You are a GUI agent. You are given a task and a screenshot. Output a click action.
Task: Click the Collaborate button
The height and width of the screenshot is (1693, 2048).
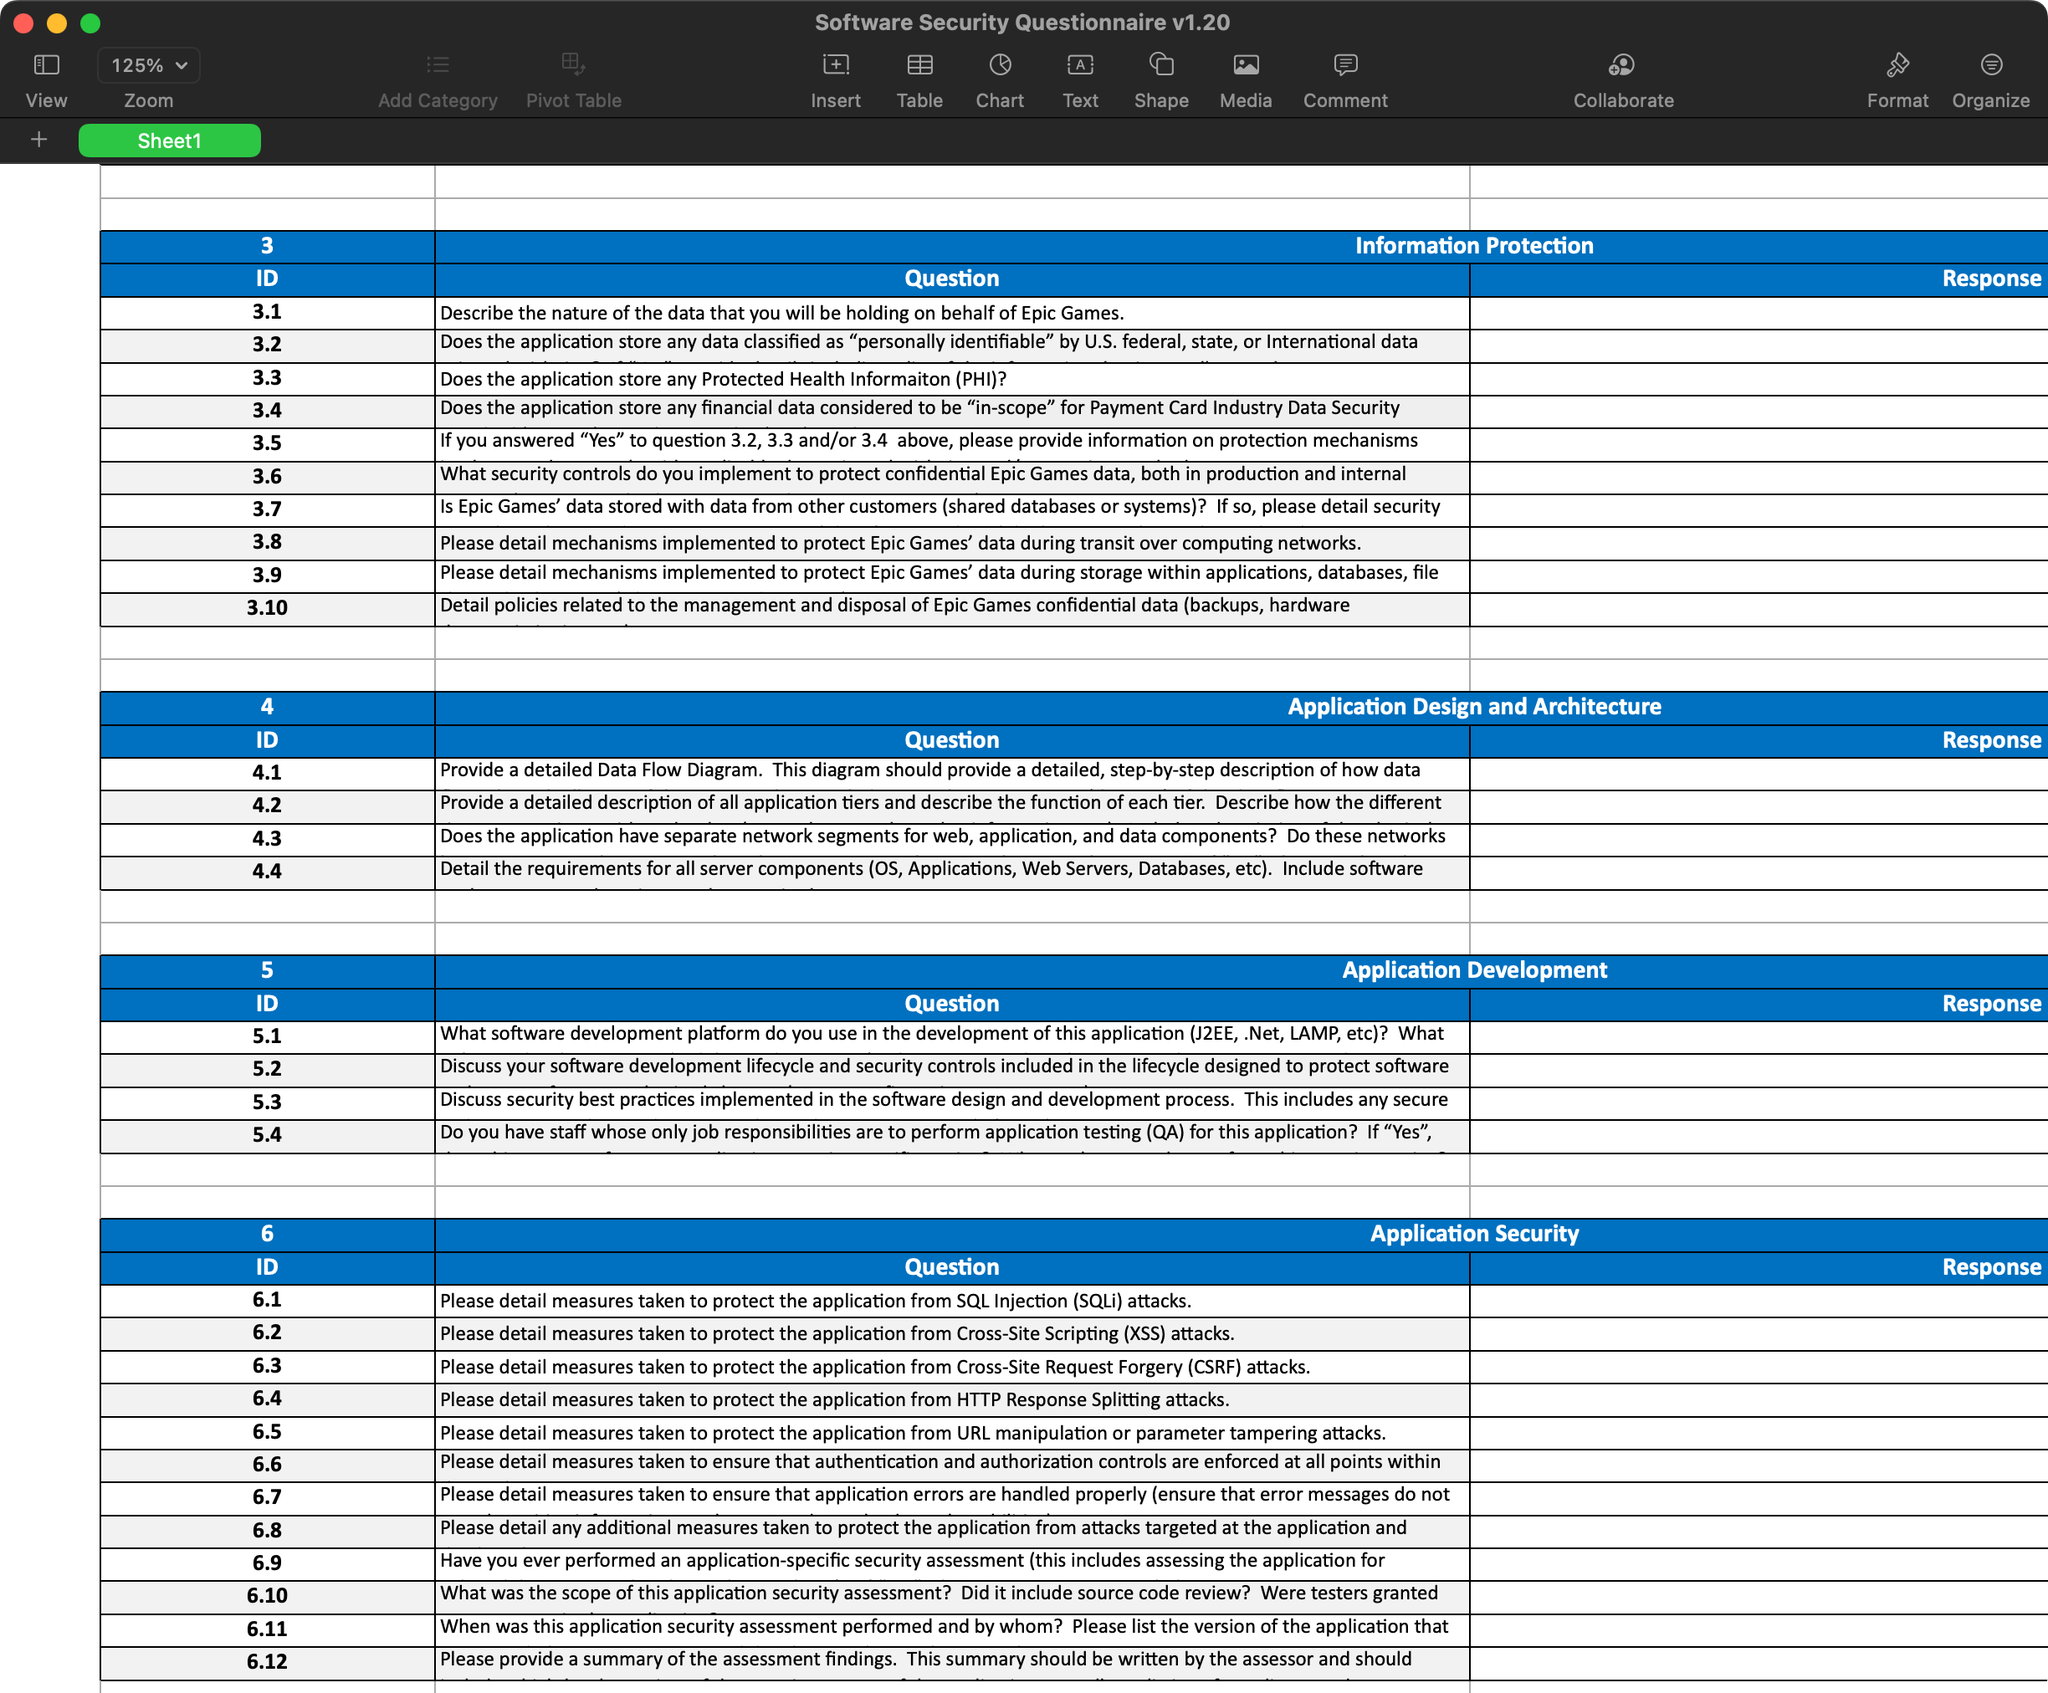point(1622,66)
